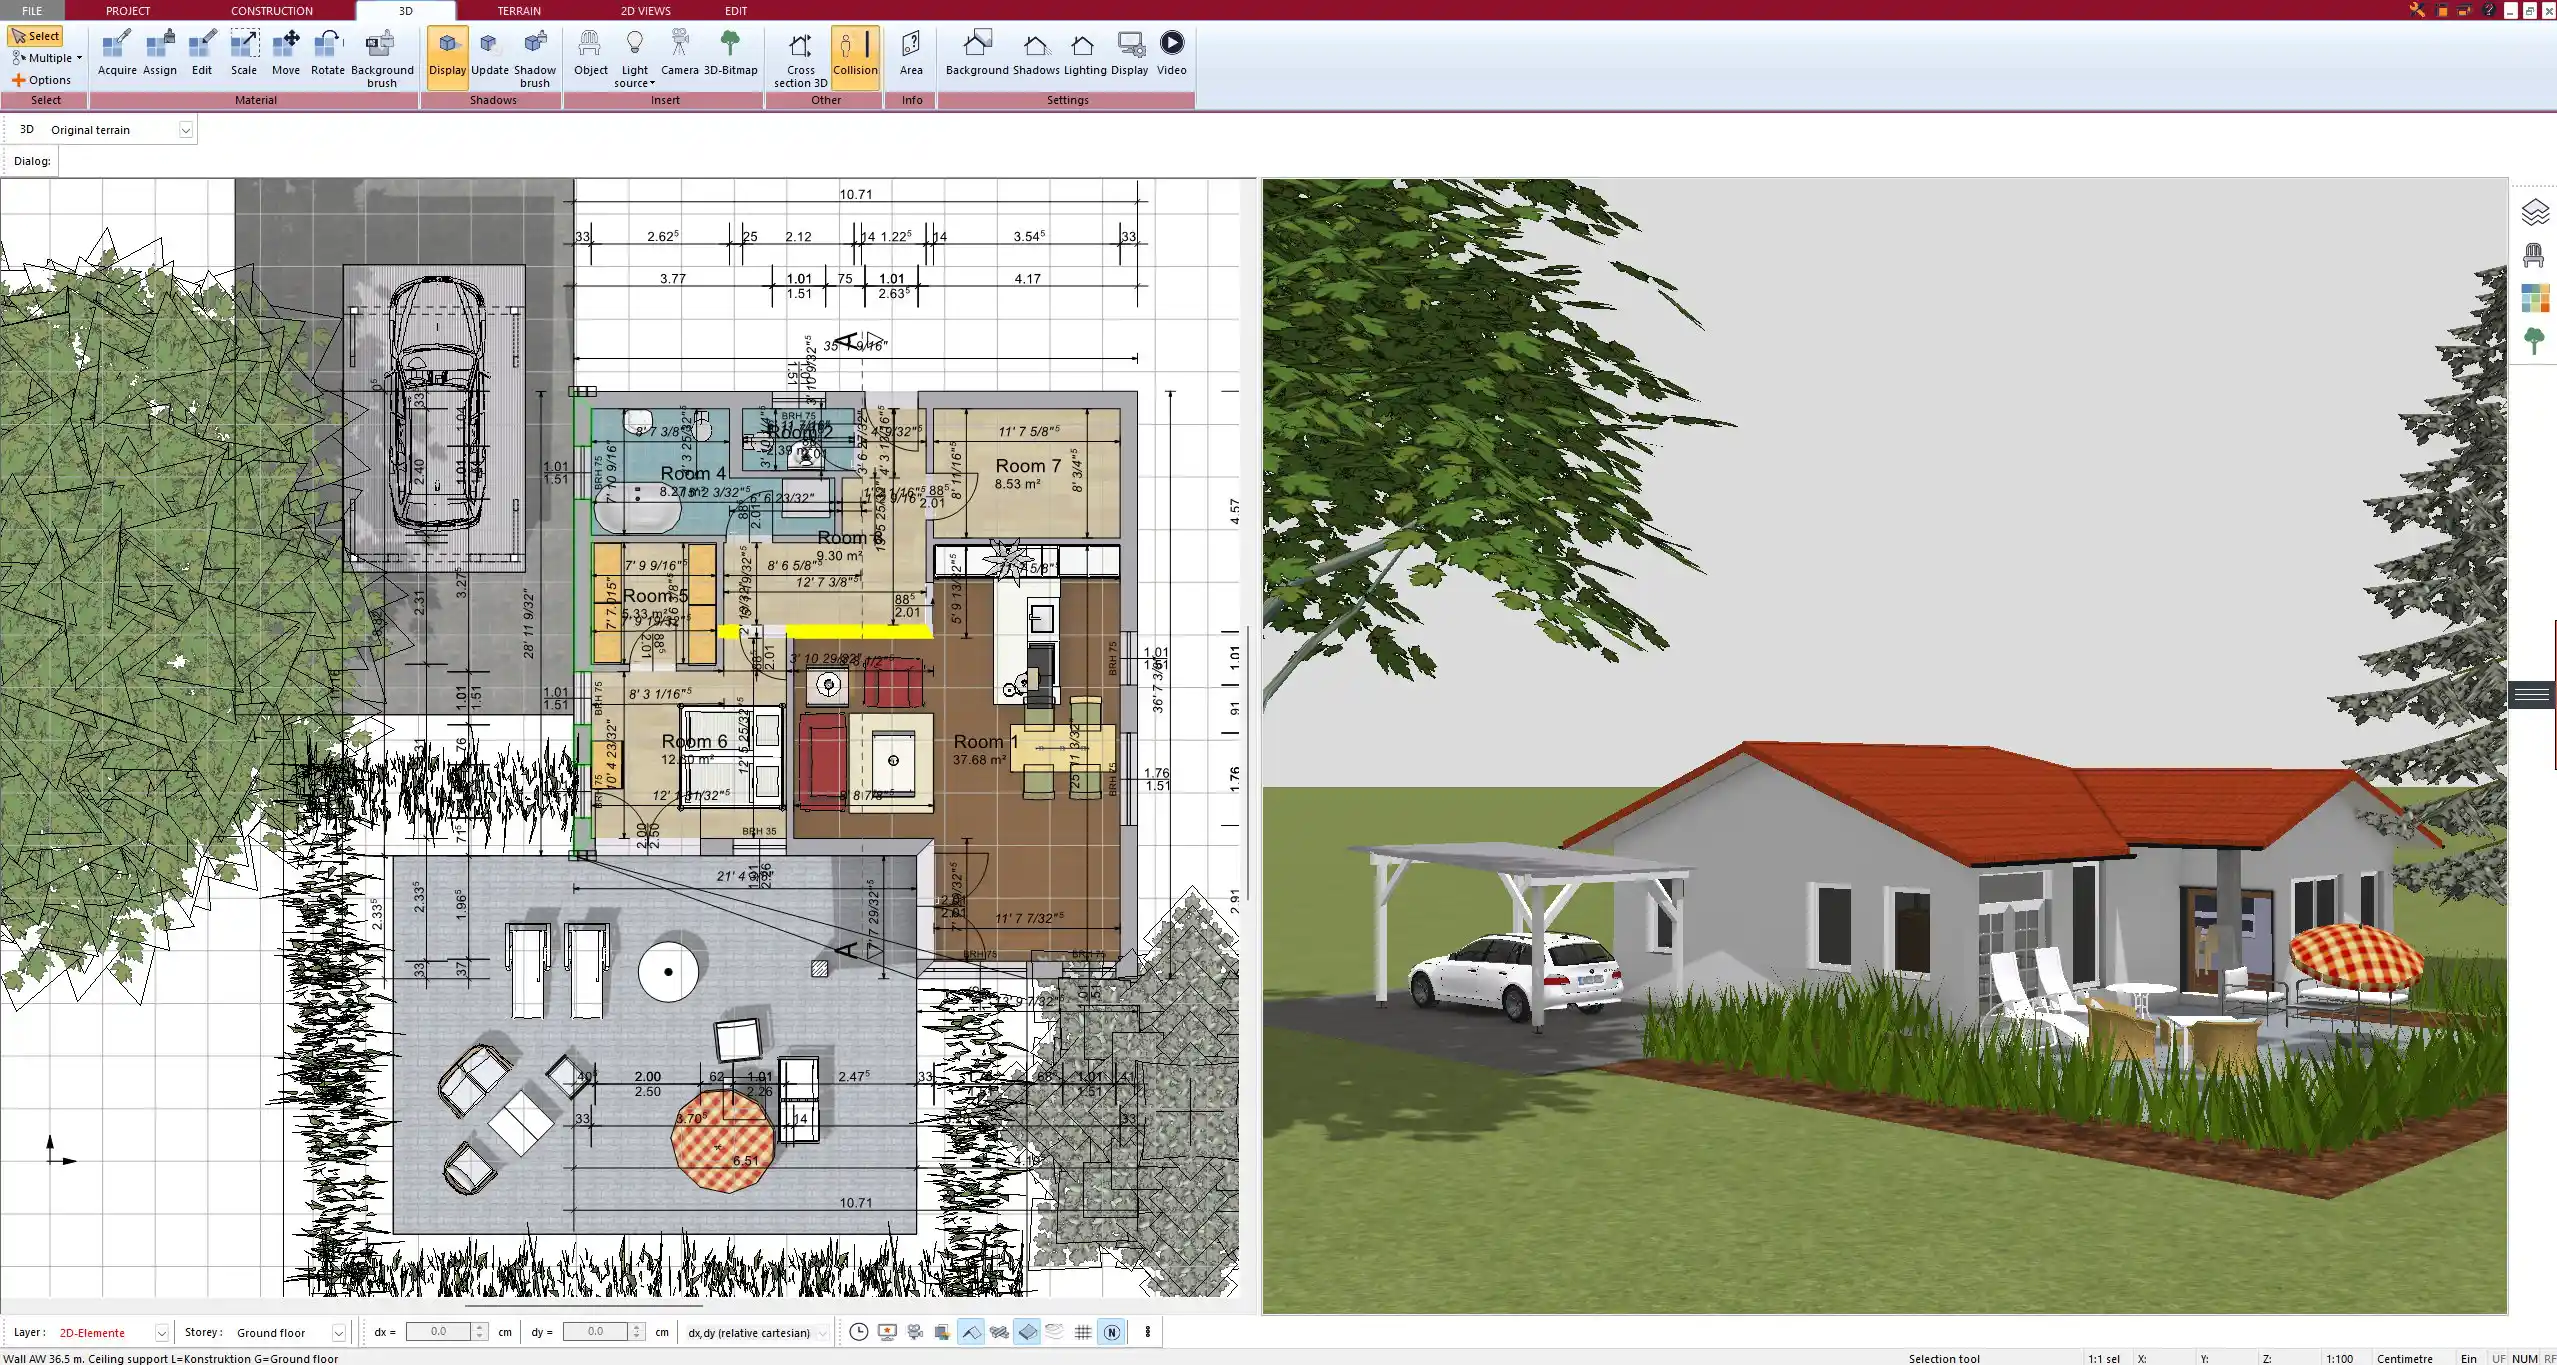This screenshot has width=2557, height=1365.
Task: Open the furniture catalog chair icon
Action: (2534, 256)
